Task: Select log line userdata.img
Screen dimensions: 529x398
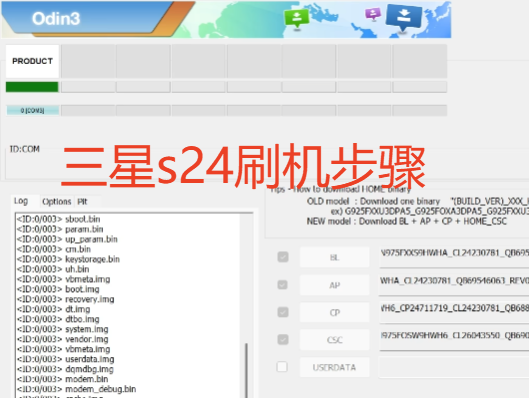Action: pyautogui.click(x=65, y=359)
